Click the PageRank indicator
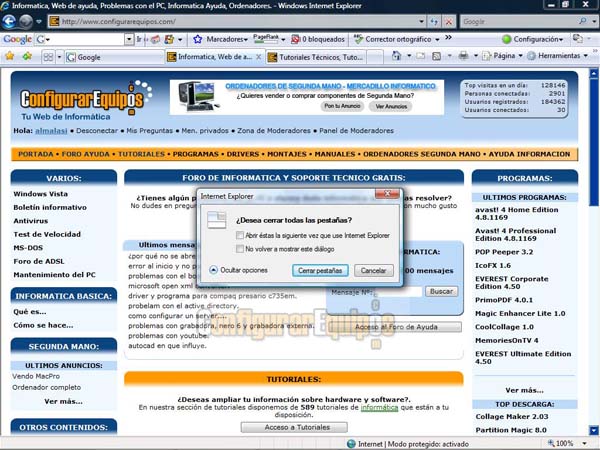The height and width of the screenshot is (450, 600). (x=266, y=39)
